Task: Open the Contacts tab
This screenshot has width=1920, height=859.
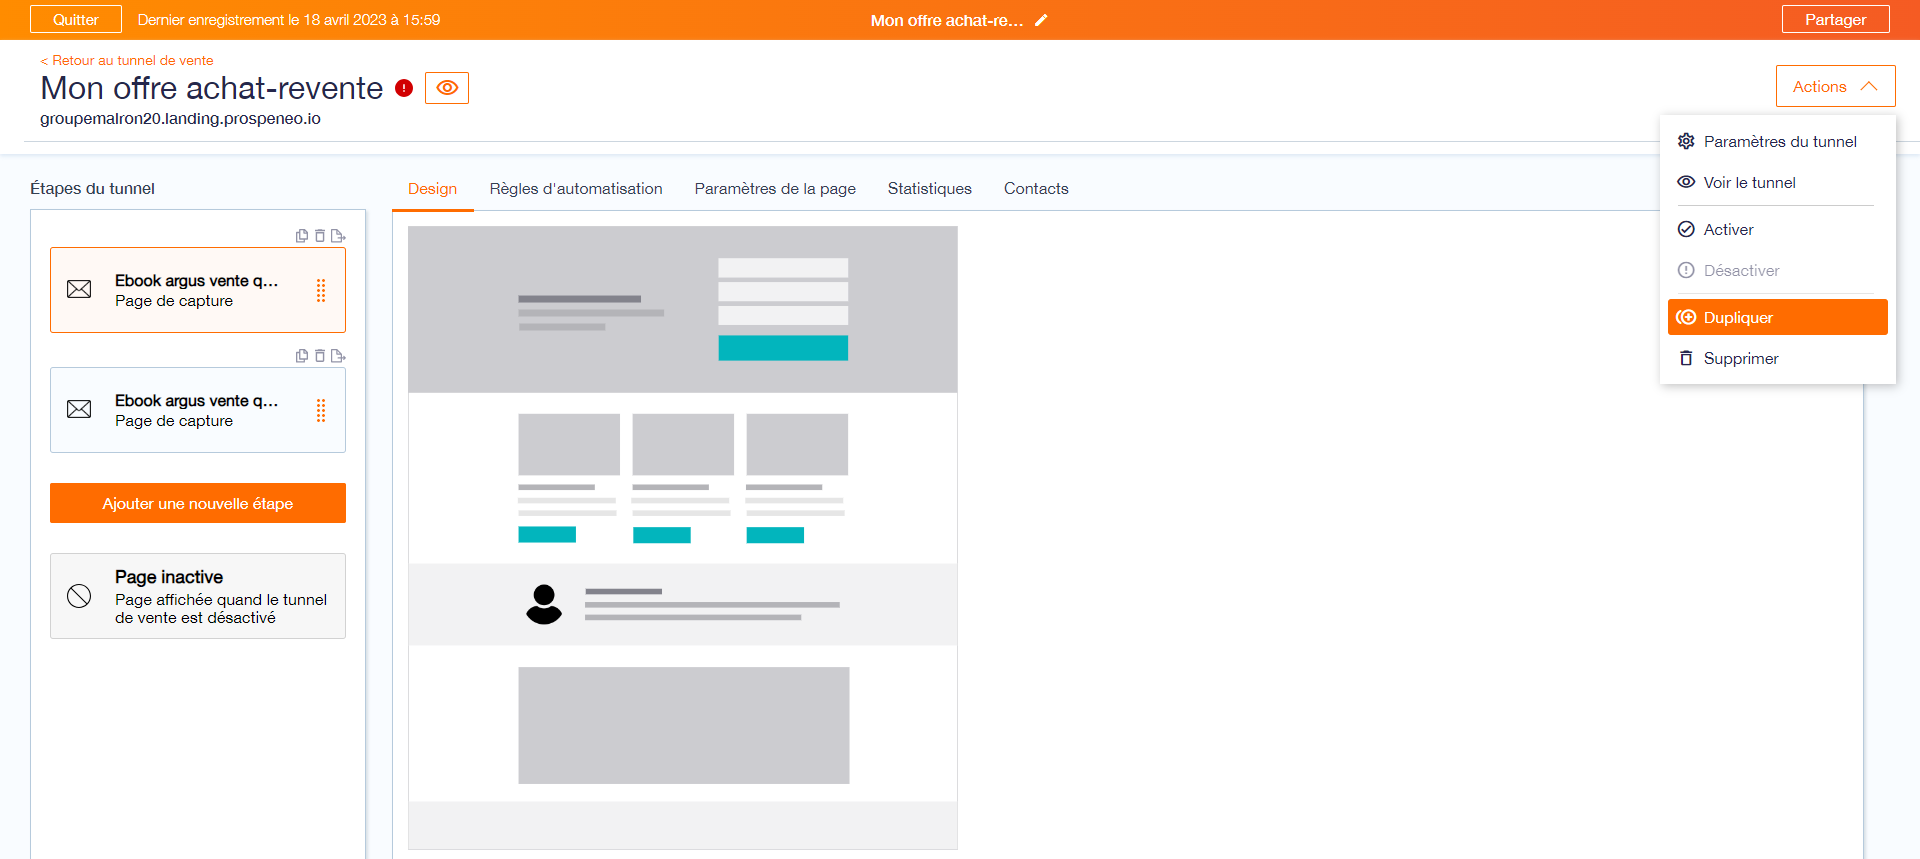Action: [x=1036, y=188]
